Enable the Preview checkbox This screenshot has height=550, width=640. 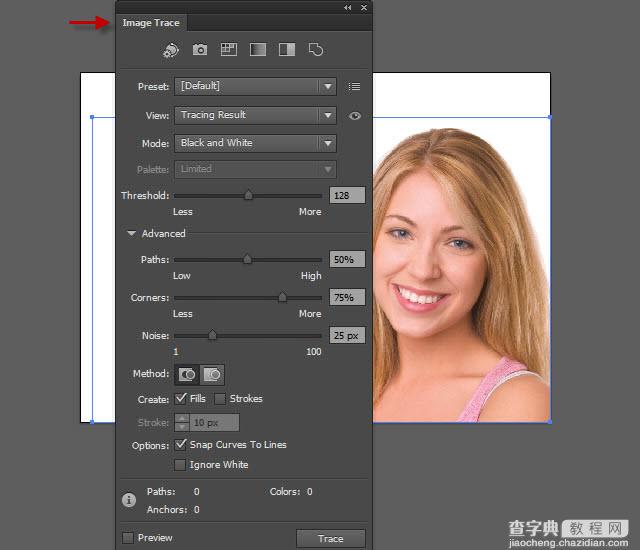[x=128, y=538]
